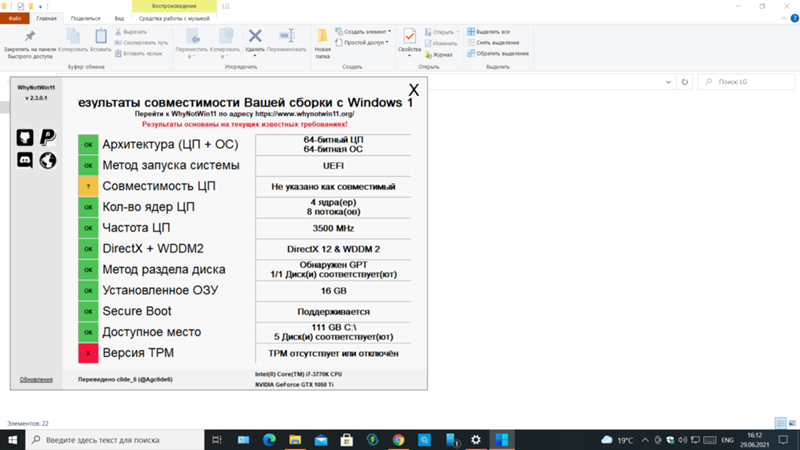Open the globe website icon in WhyNotWin11
Image resolution: width=800 pixels, height=450 pixels.
[47, 160]
